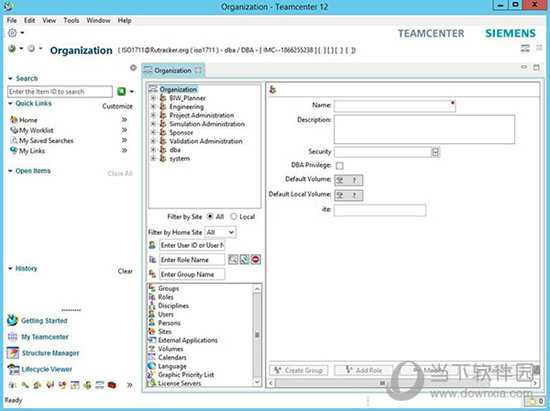550x411 pixels.
Task: Launch My Teamcenter application icon
Action: click(12, 337)
